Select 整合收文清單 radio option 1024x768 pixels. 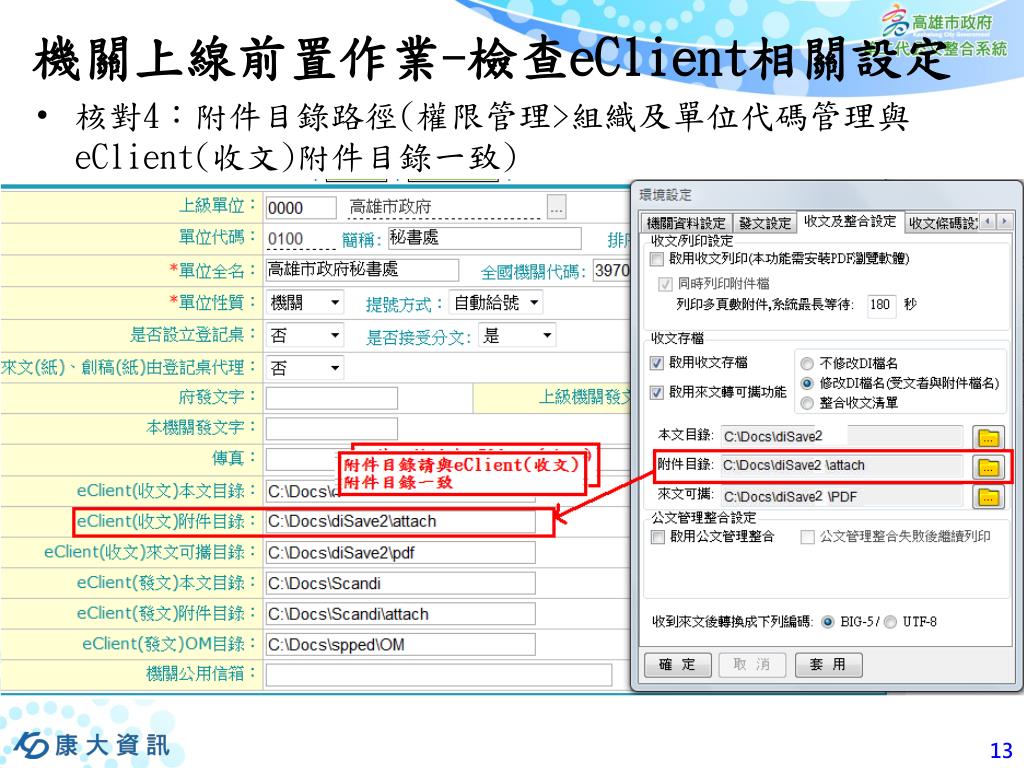tap(807, 404)
